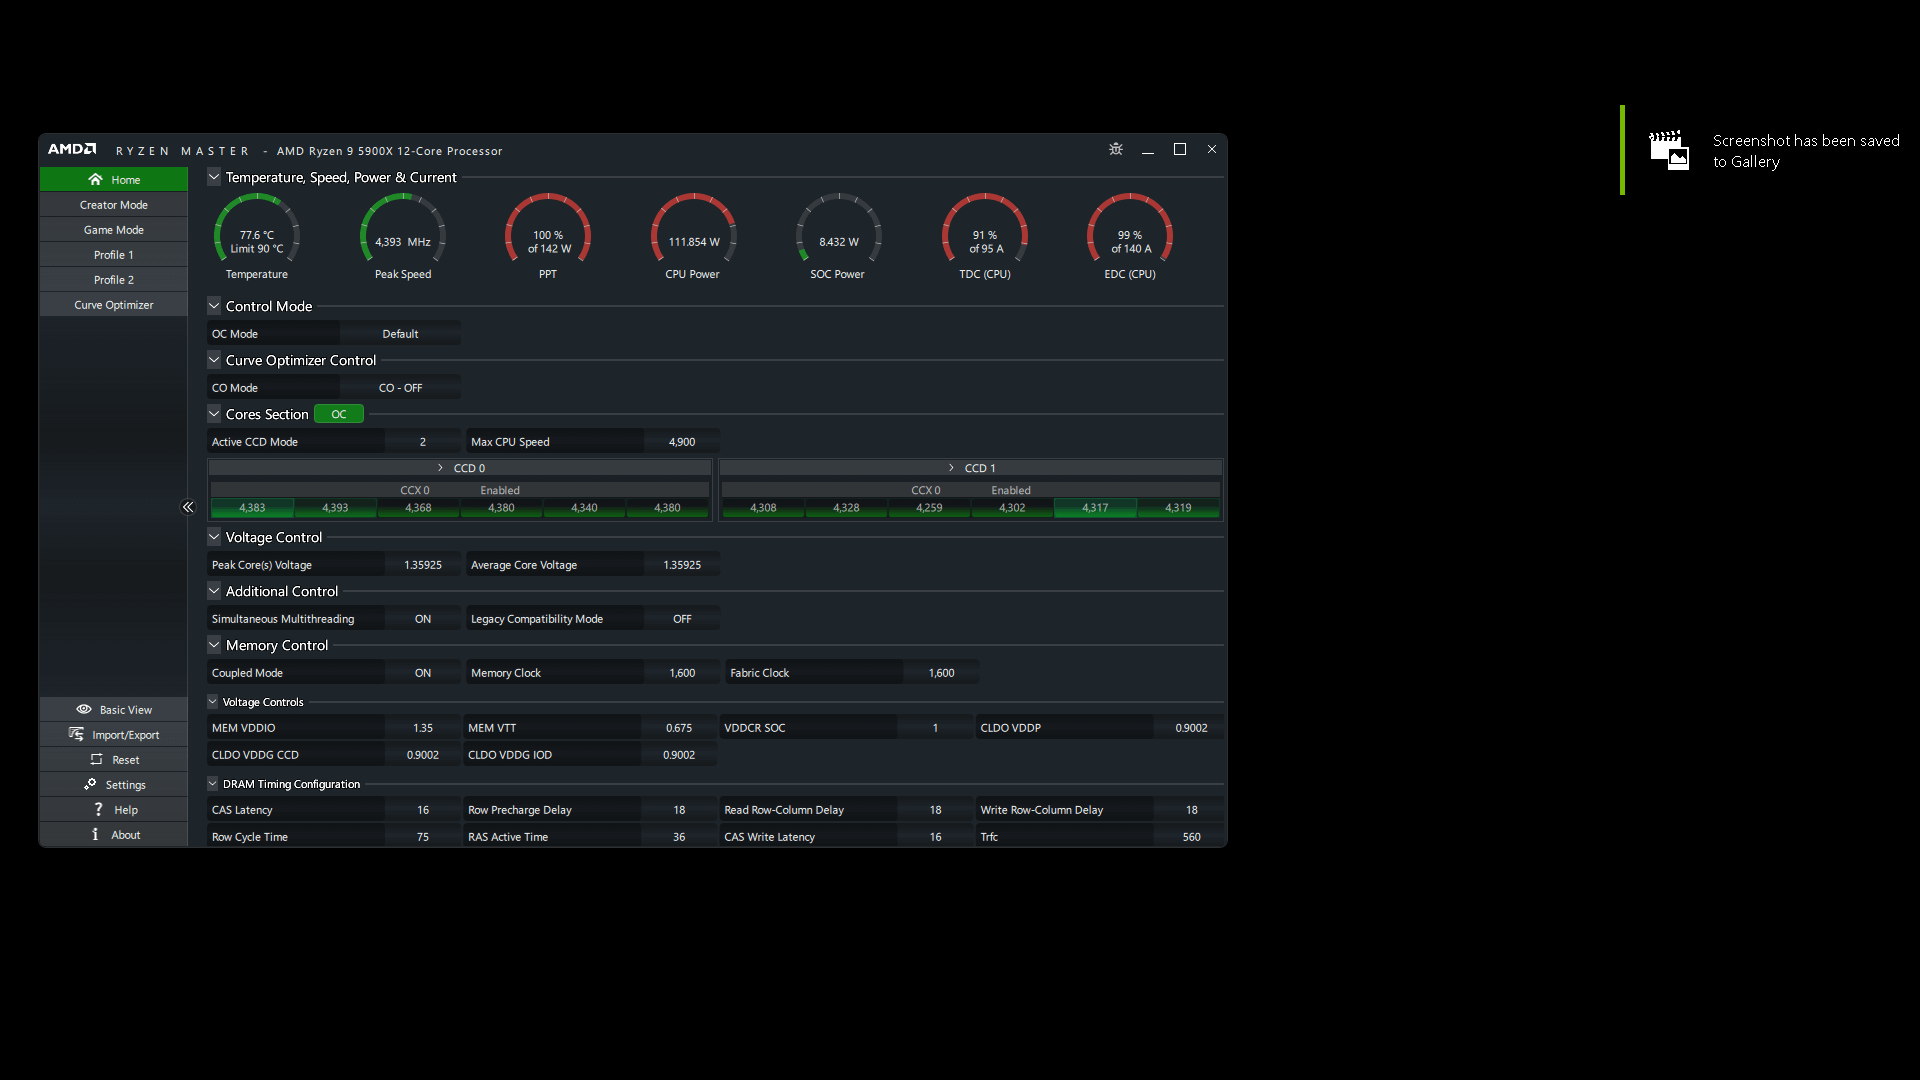The width and height of the screenshot is (1920, 1080).
Task: Collapse the Voltage Controls subsection
Action: (212, 702)
